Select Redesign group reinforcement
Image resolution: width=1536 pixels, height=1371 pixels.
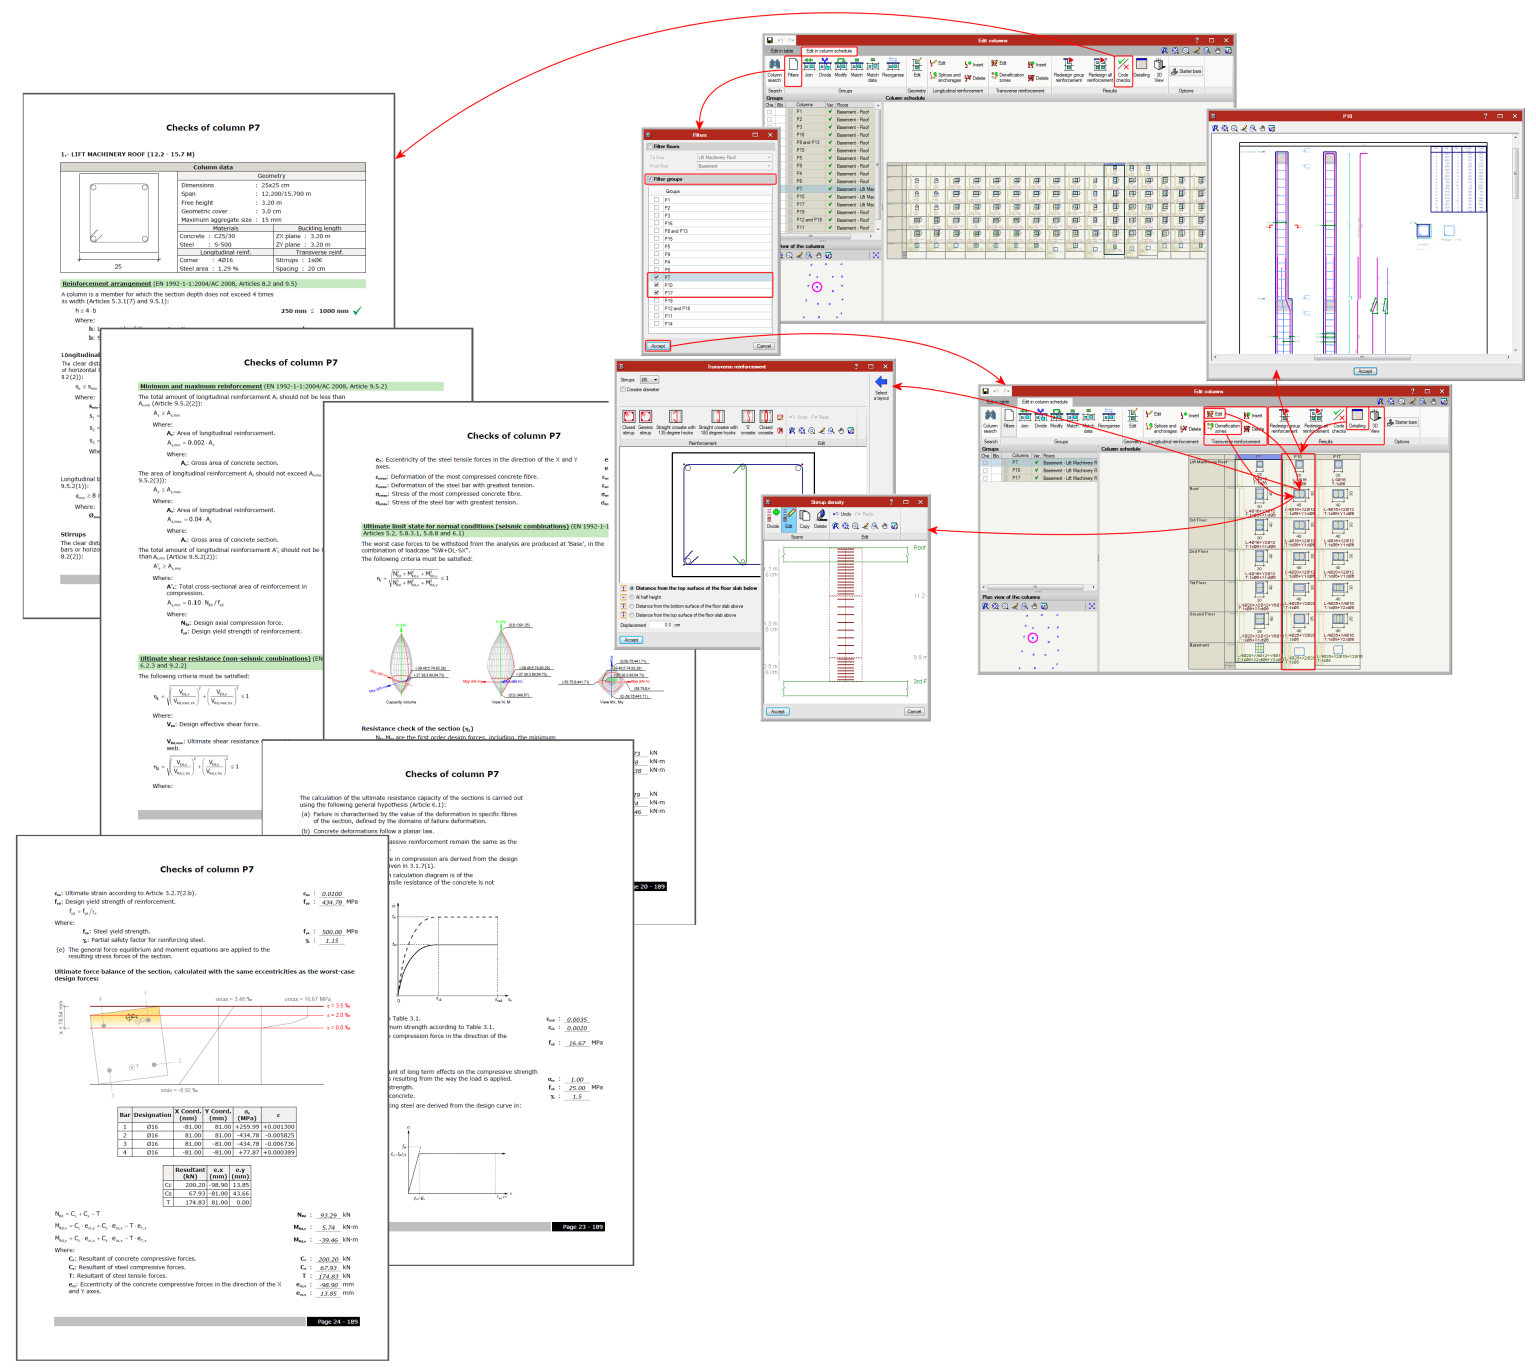coord(1070,71)
